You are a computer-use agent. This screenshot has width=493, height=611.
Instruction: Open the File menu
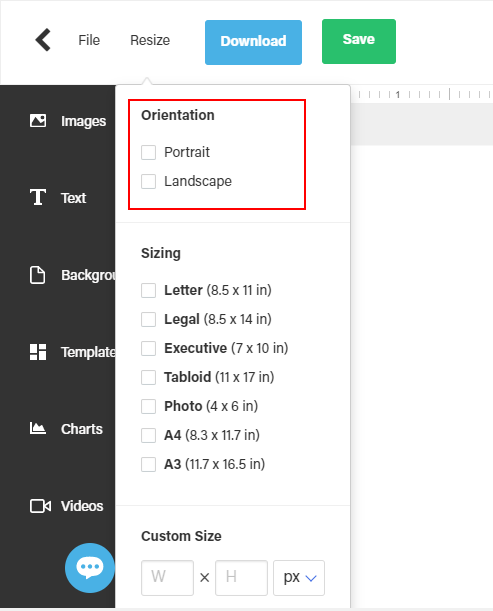click(89, 40)
